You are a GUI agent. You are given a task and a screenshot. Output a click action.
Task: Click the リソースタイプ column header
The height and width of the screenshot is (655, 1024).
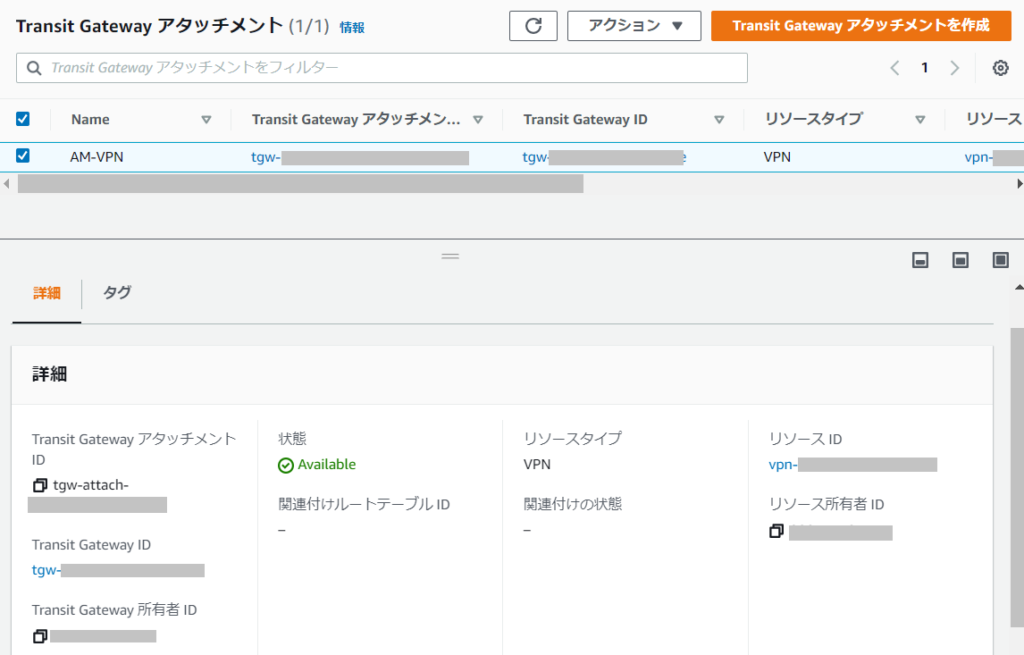(x=814, y=120)
